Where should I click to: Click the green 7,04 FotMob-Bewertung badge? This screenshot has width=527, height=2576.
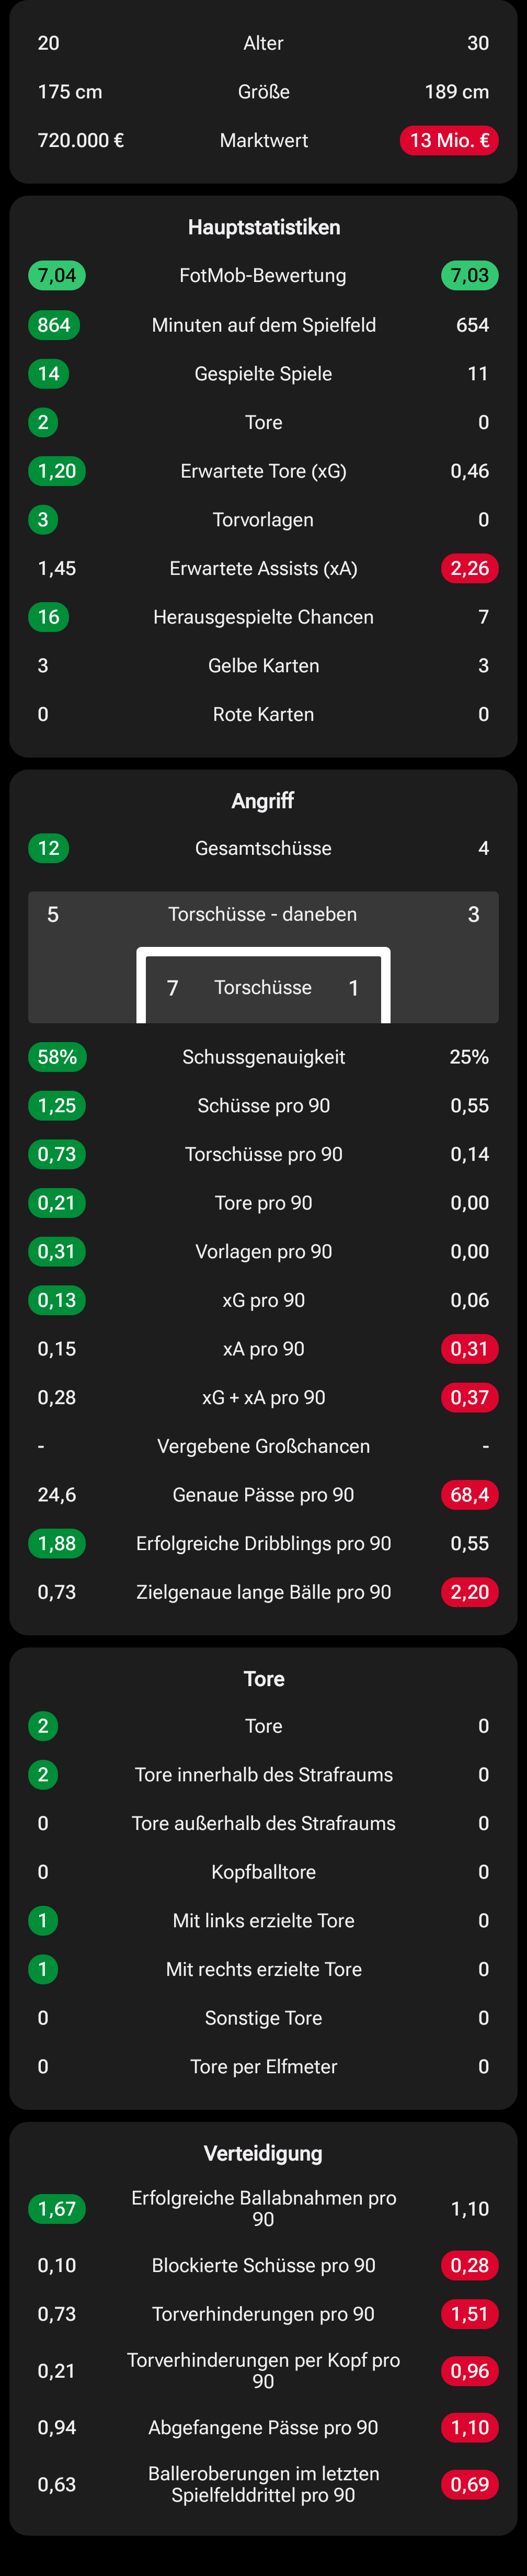point(57,275)
